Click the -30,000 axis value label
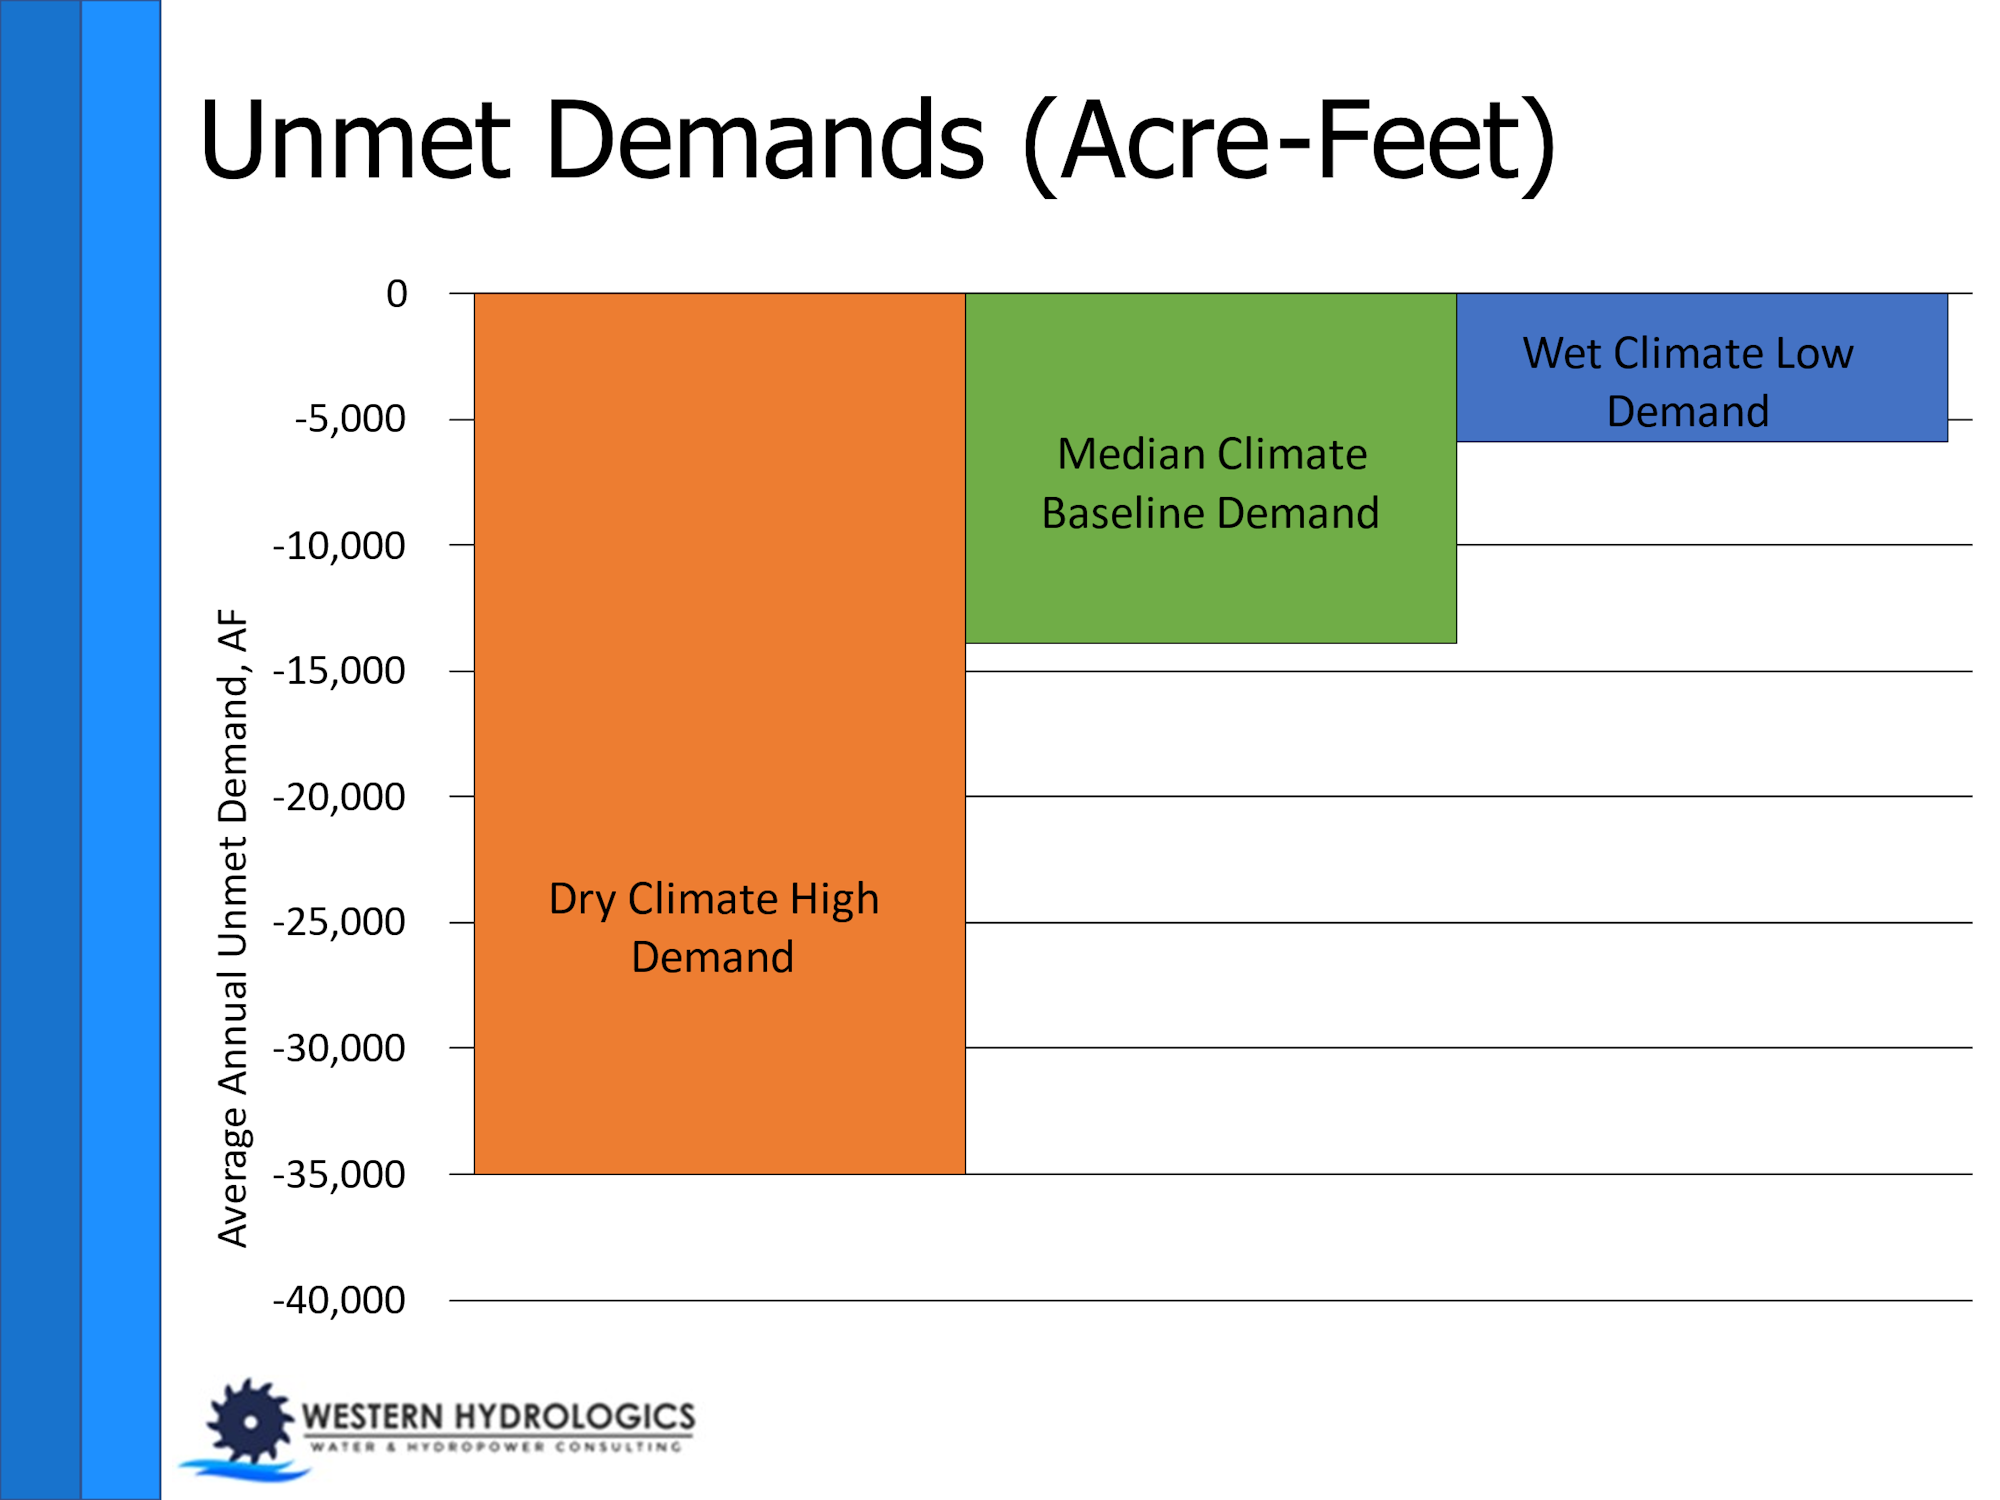Screen dimensions: 2000x1500 click(339, 1048)
